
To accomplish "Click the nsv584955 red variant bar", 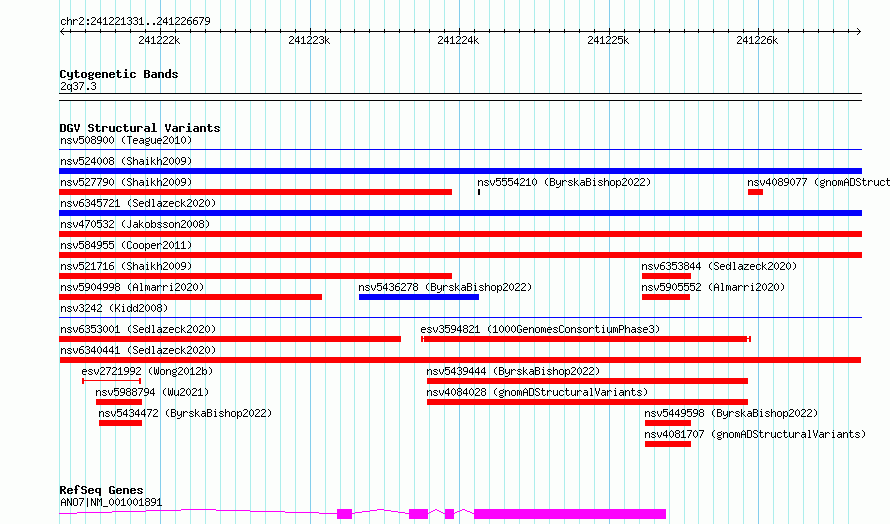I will (x=460, y=255).
